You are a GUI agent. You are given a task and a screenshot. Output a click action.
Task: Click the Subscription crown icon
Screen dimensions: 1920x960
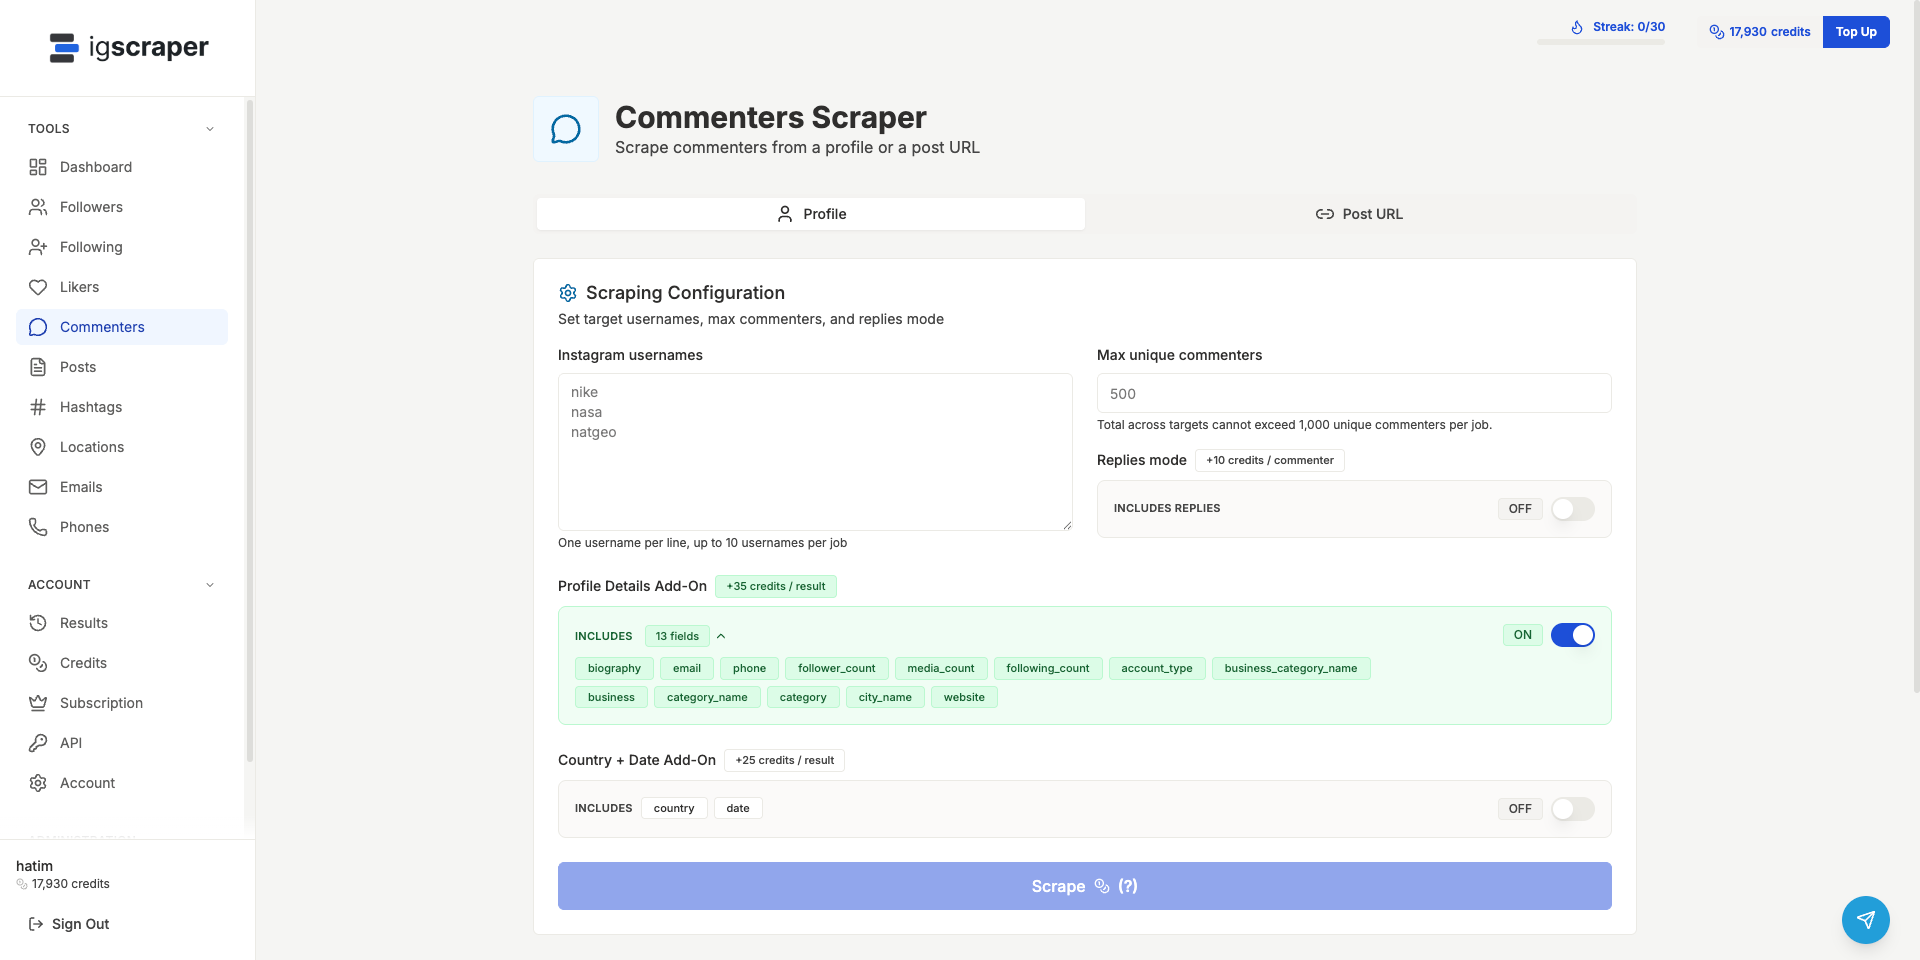coord(38,703)
